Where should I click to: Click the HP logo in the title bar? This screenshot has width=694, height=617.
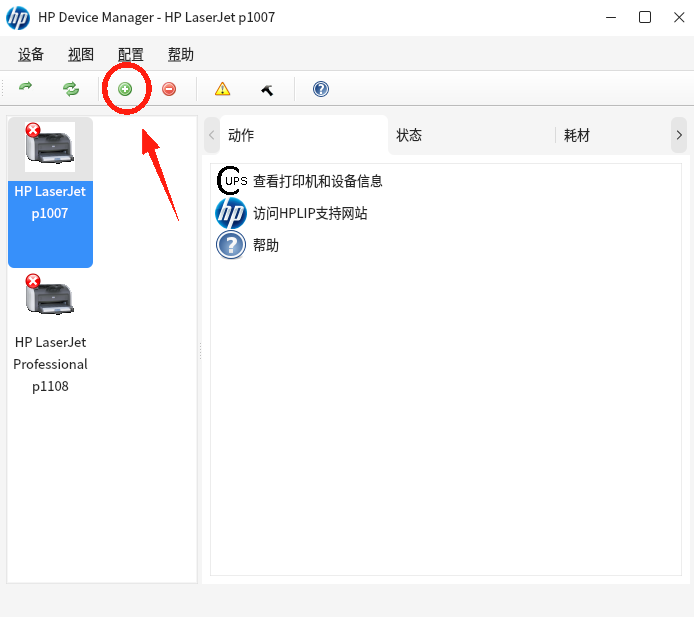[x=18, y=18]
